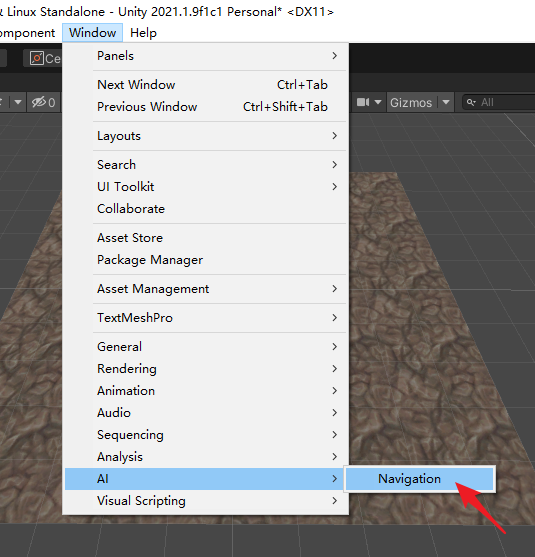Open the scene camera dropdown arrow
This screenshot has height=557, width=535.
(x=378, y=103)
